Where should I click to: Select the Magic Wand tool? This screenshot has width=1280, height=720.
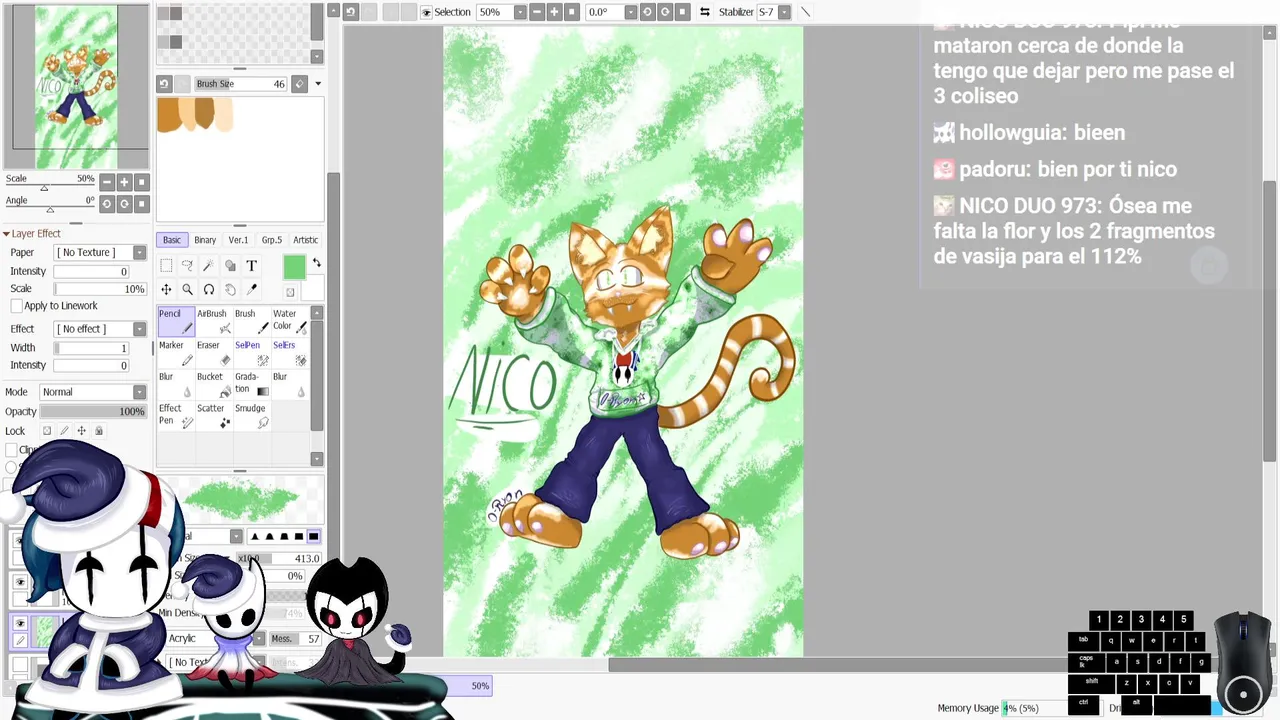click(208, 265)
